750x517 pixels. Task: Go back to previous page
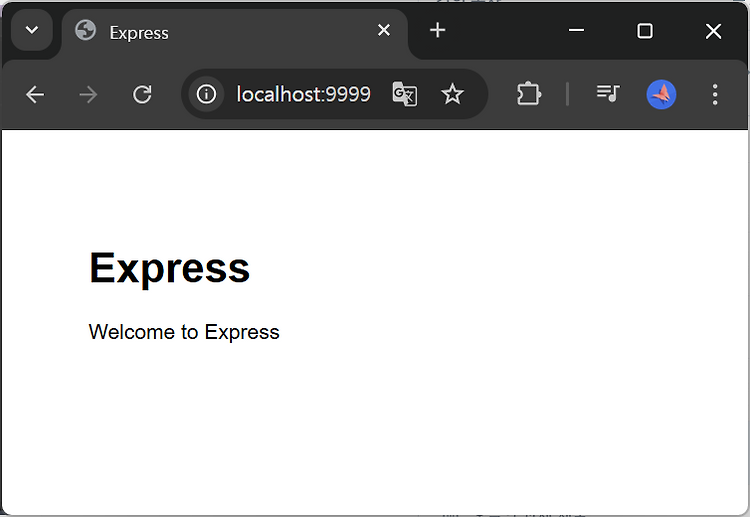tap(35, 94)
